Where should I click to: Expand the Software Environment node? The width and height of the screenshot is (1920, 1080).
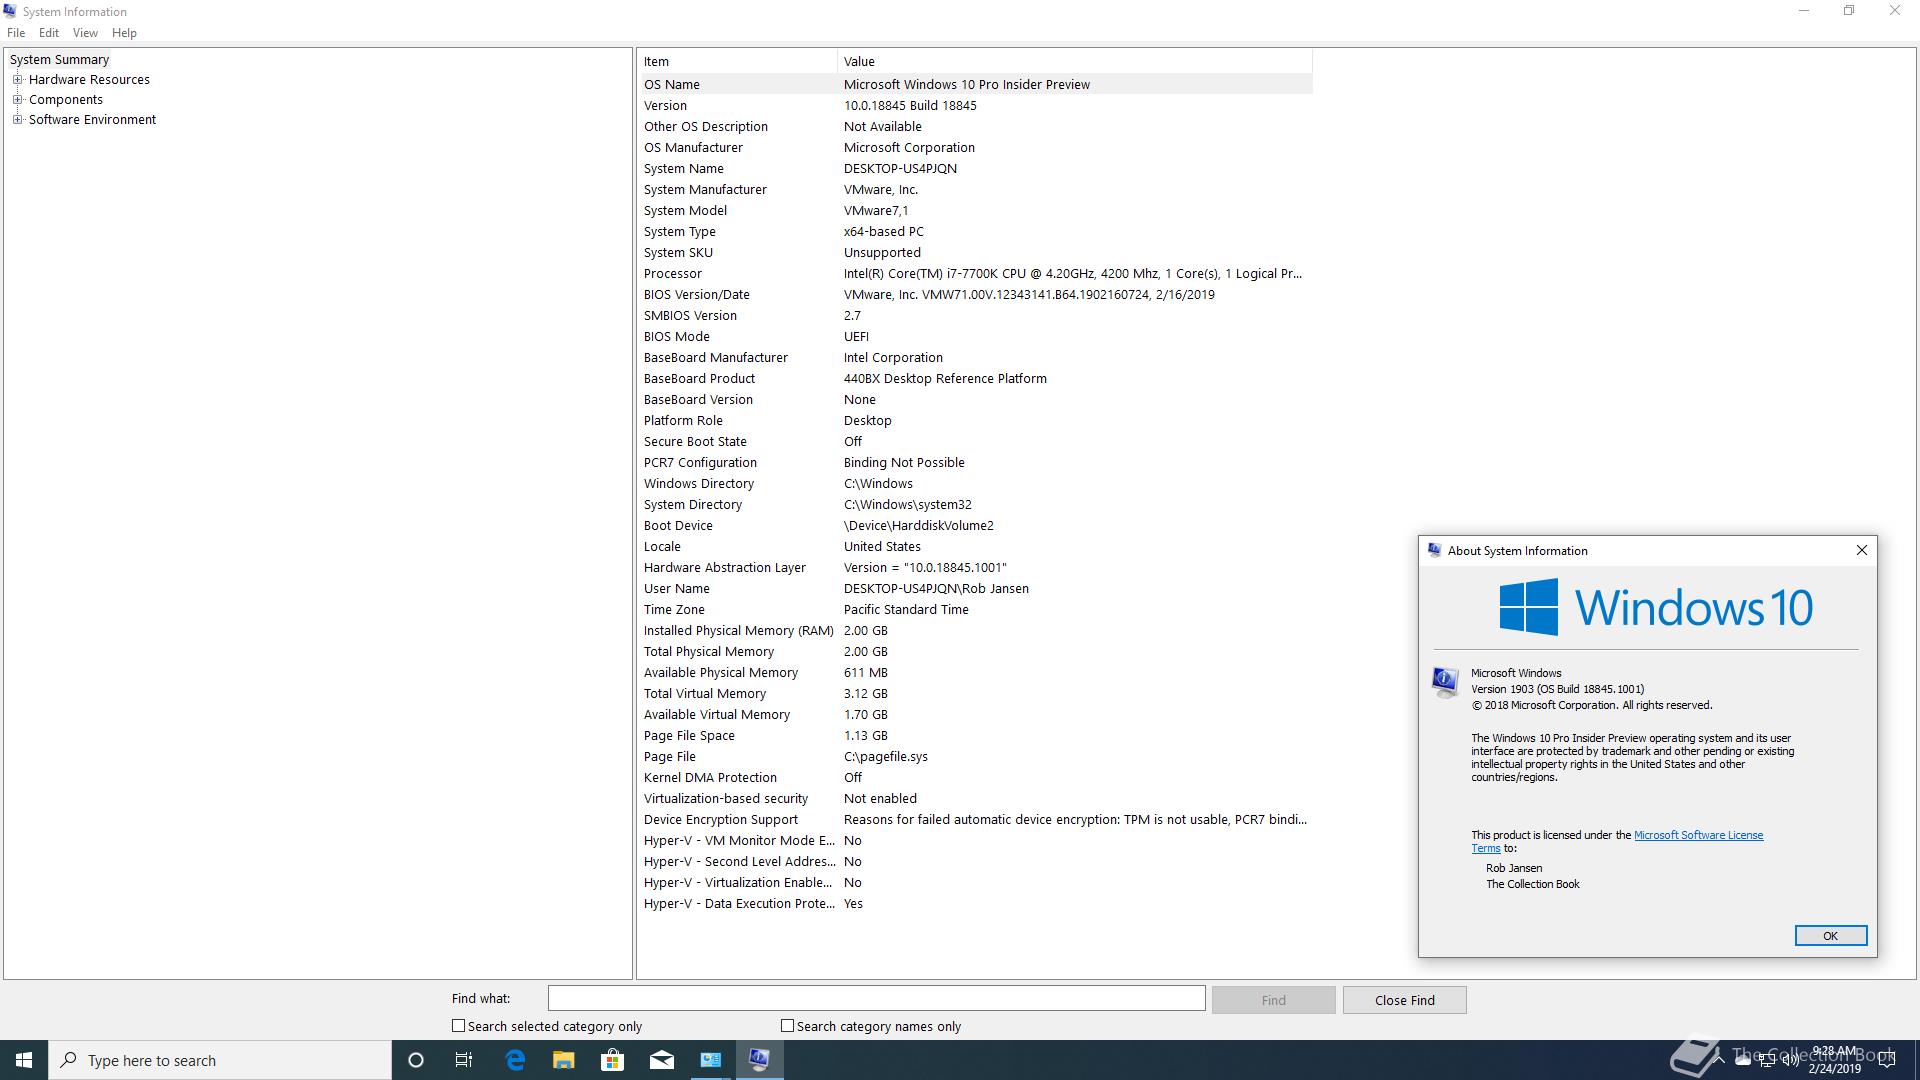(17, 119)
